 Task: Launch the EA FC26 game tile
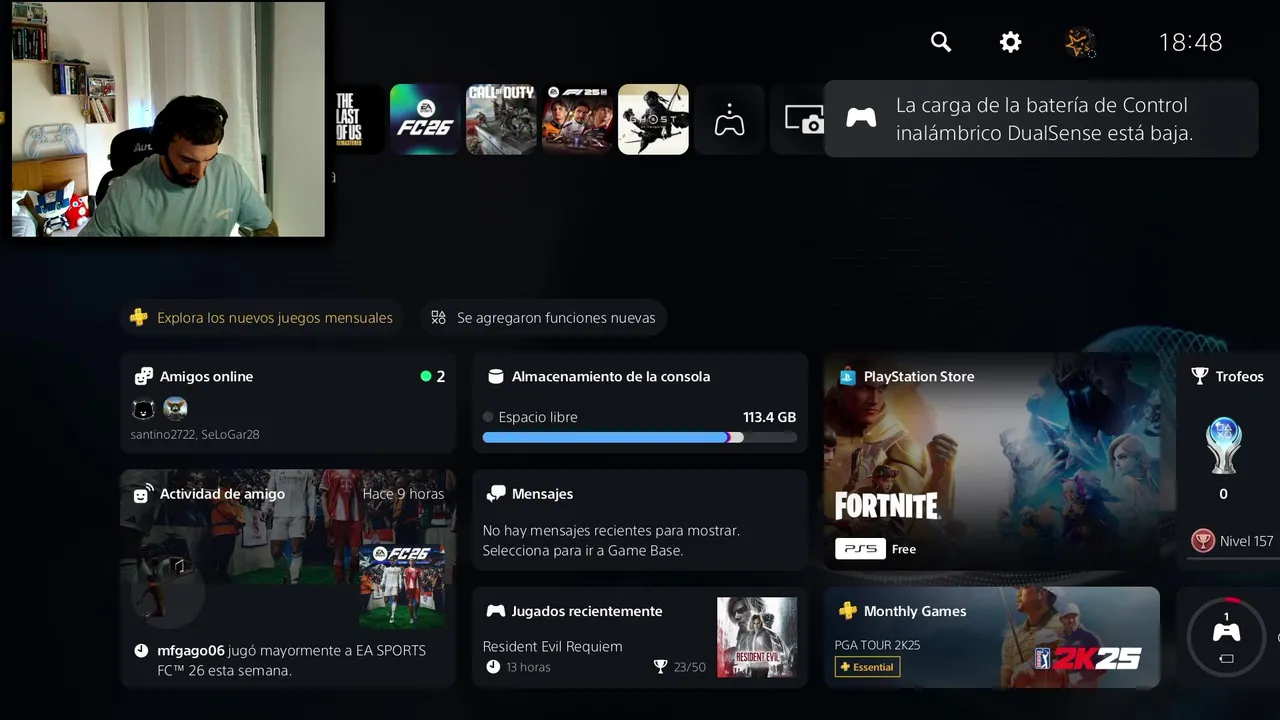click(x=425, y=119)
